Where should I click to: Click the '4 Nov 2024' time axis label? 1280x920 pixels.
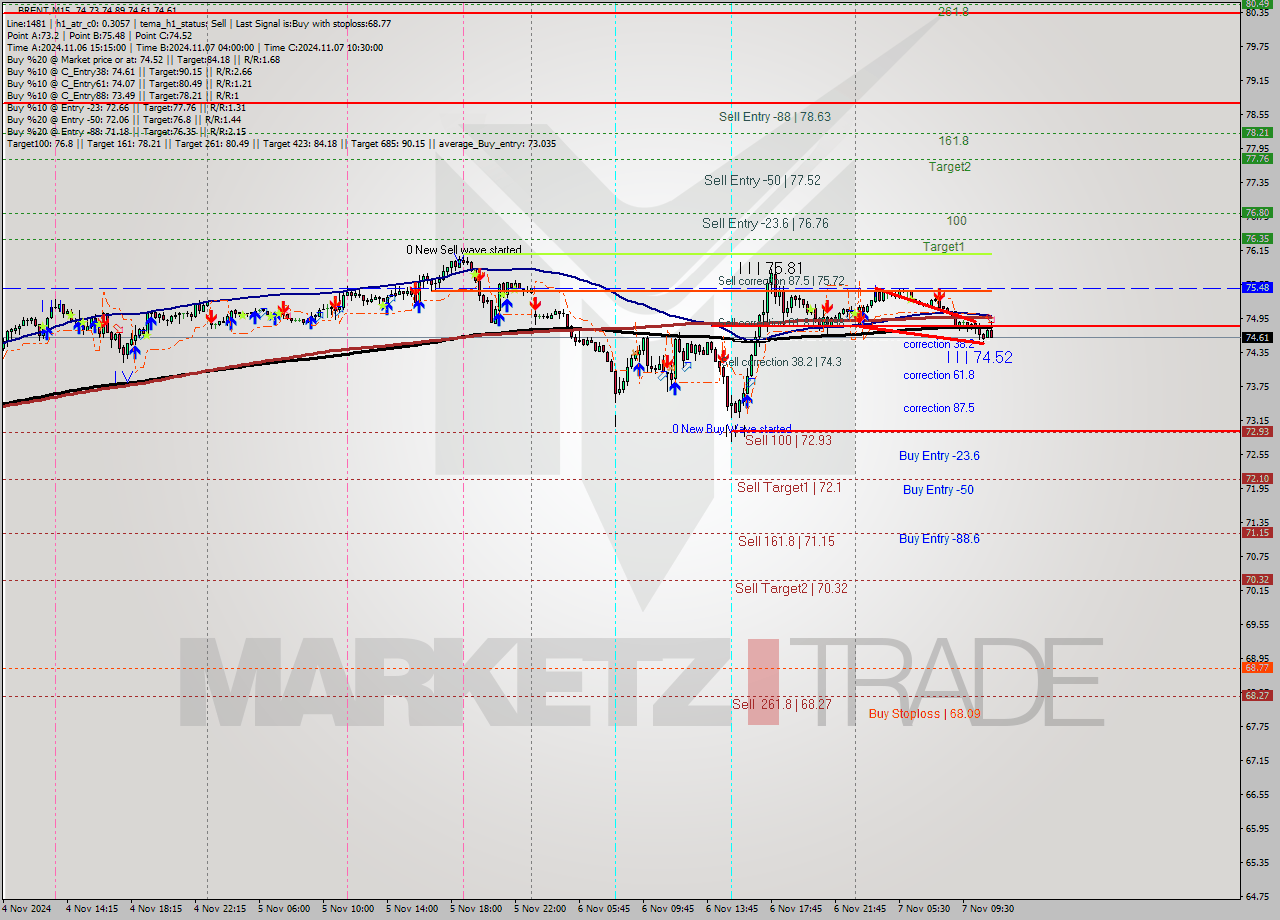tap(25, 909)
